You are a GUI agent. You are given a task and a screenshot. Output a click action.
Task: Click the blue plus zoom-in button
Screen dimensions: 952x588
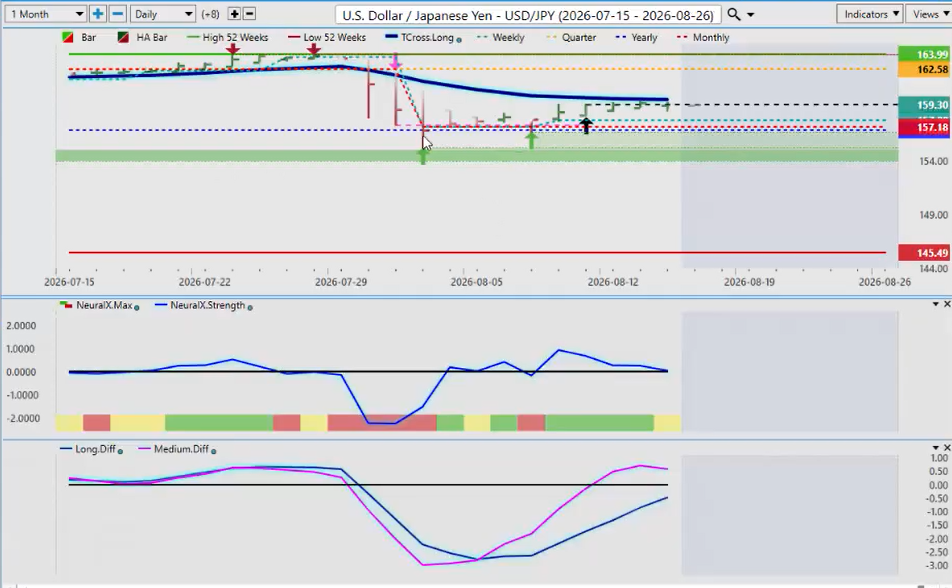98,14
